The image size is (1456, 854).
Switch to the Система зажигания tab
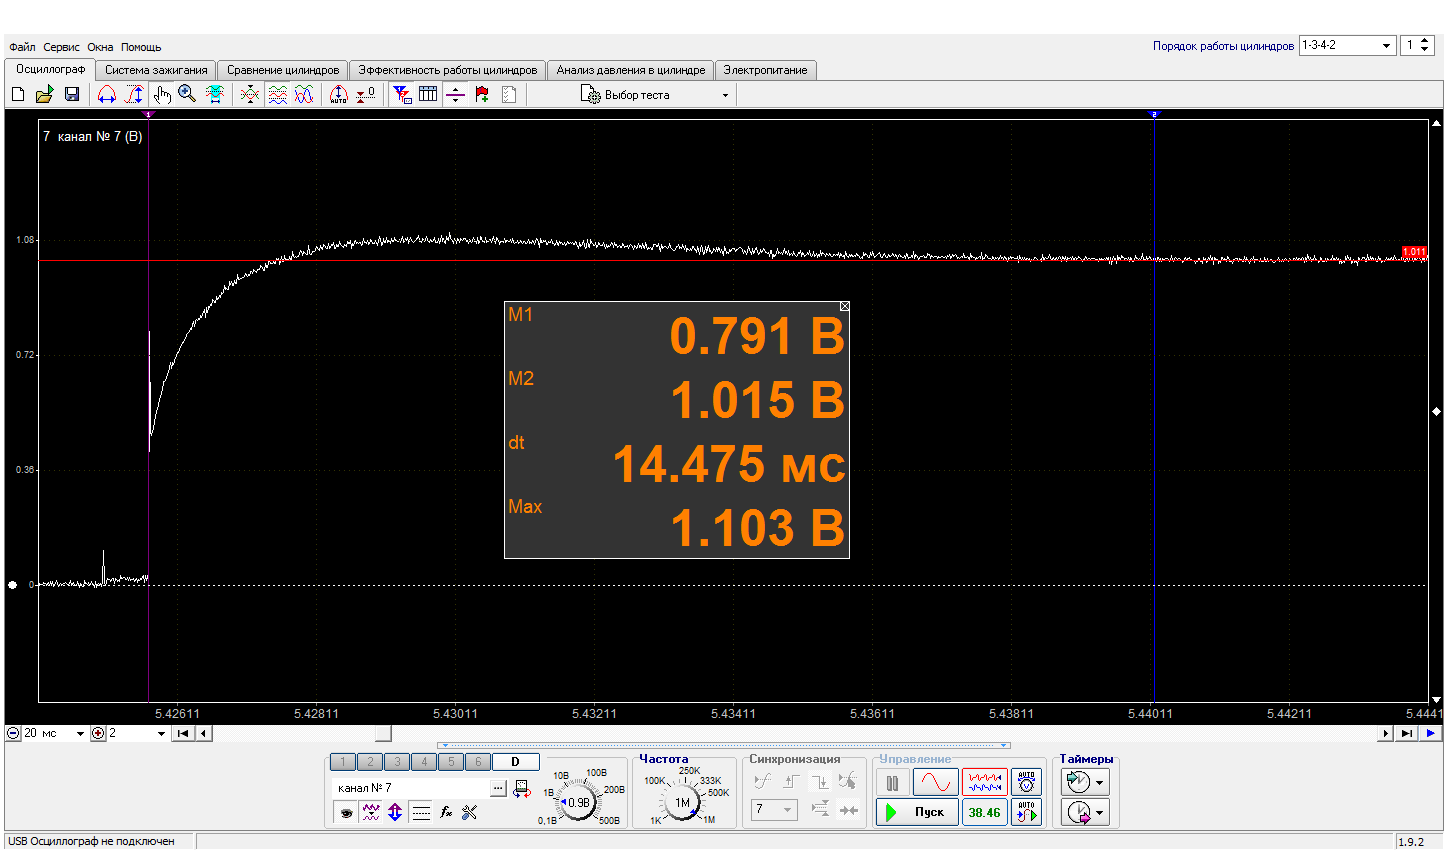[156, 70]
